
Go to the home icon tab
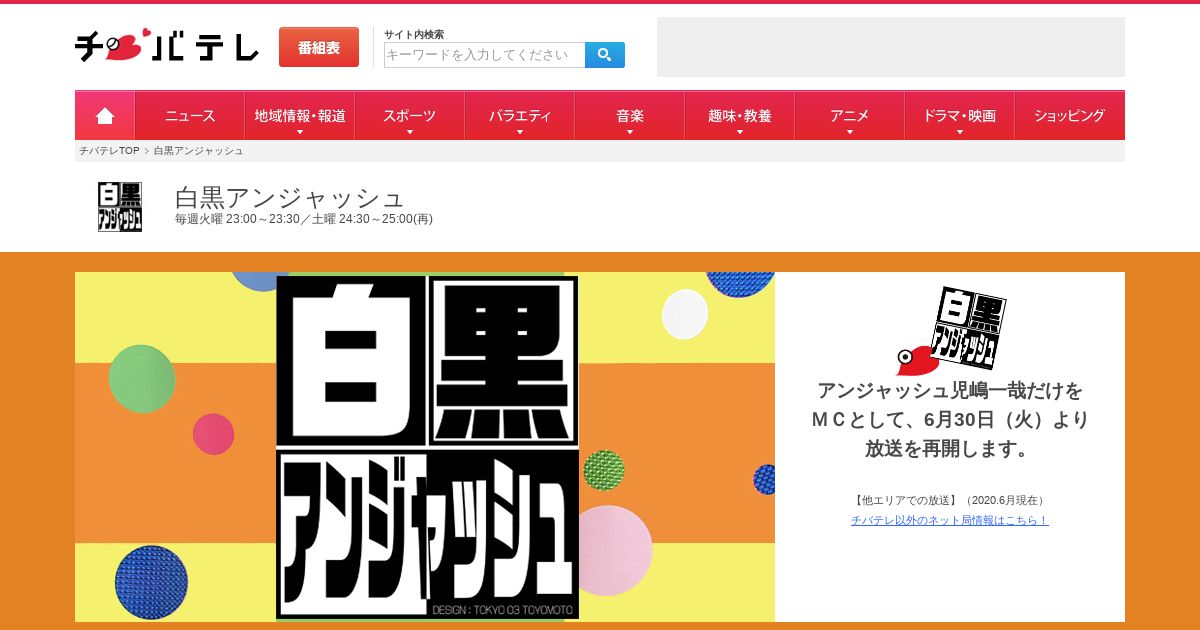pyautogui.click(x=105, y=116)
